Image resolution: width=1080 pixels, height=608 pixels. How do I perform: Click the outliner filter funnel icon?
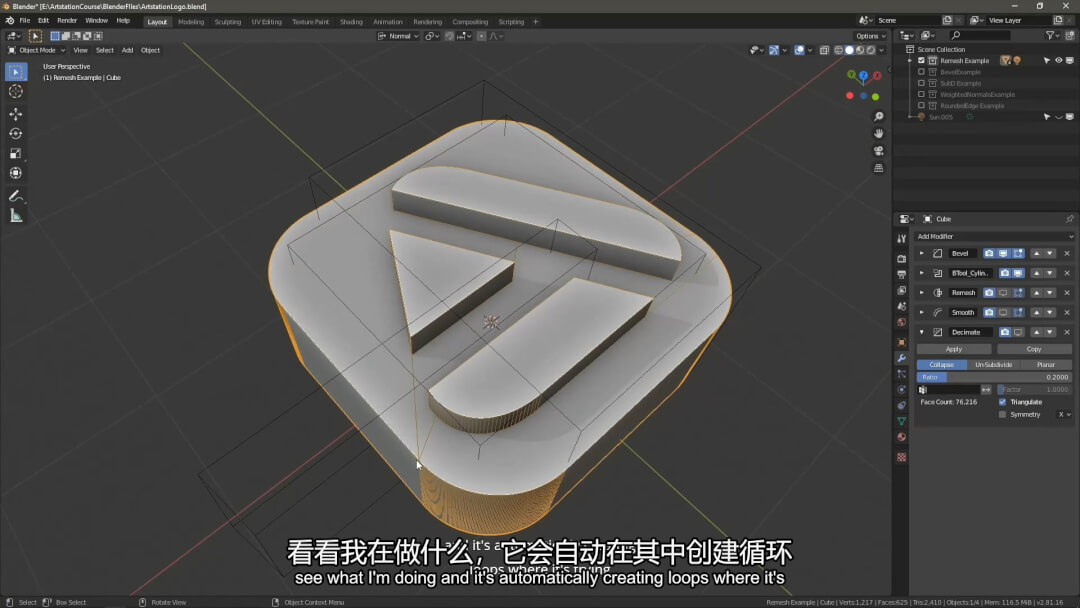[x=1050, y=35]
